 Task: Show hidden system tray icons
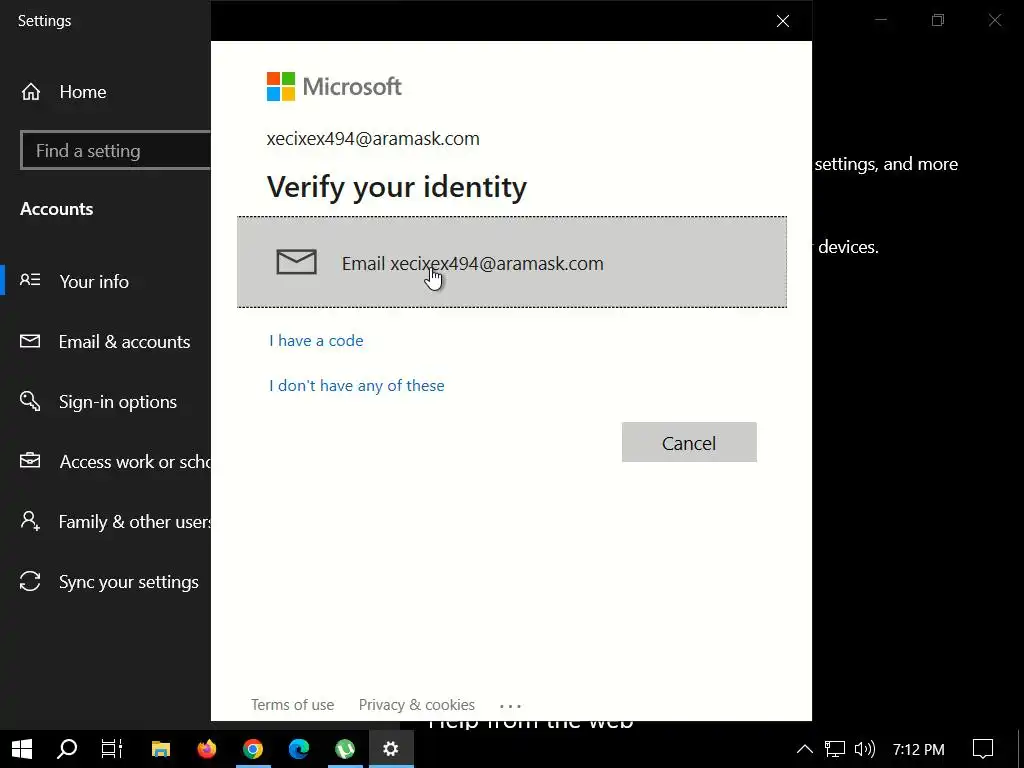805,749
